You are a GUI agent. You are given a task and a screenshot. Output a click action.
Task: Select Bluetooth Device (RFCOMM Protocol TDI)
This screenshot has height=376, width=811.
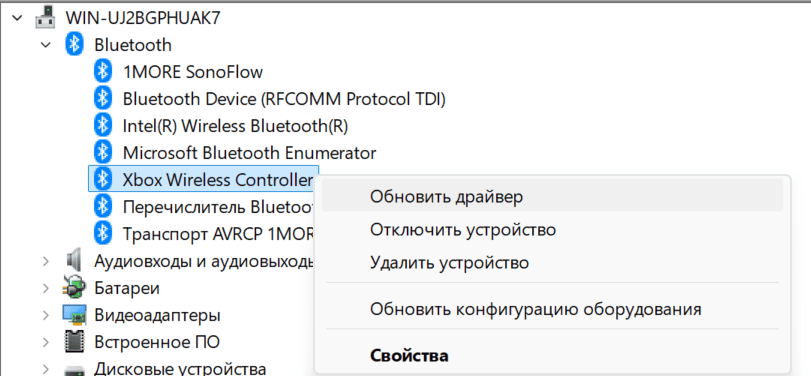[x=284, y=98]
